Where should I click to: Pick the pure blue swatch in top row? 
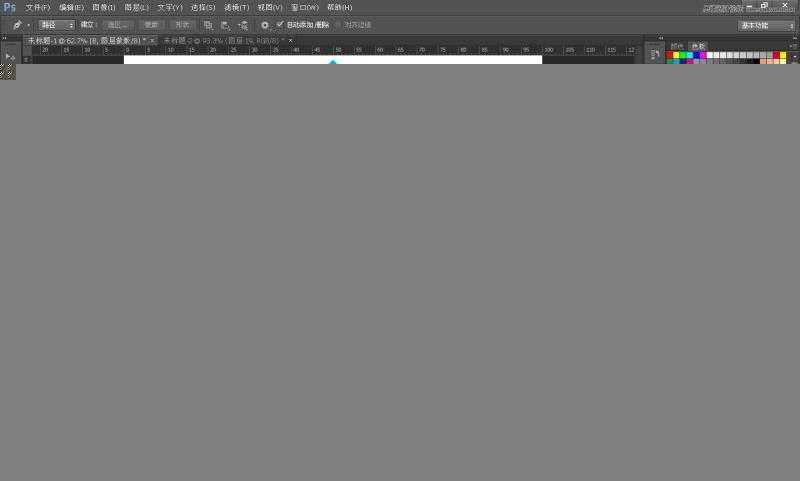pos(696,55)
